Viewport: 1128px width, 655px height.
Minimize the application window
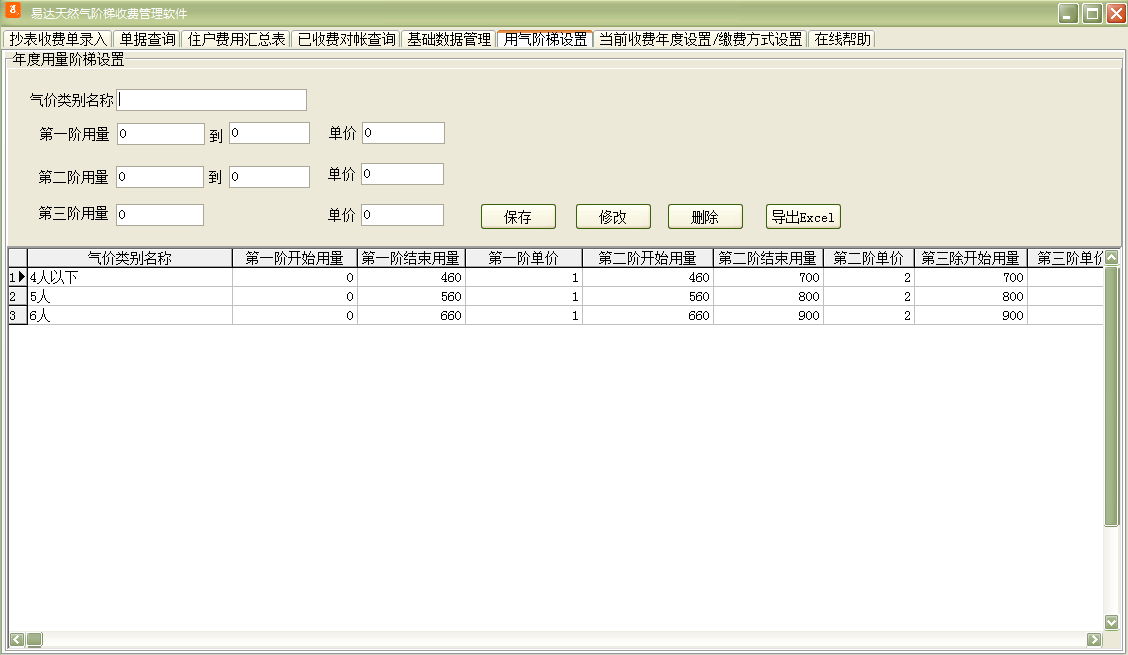pos(1068,13)
